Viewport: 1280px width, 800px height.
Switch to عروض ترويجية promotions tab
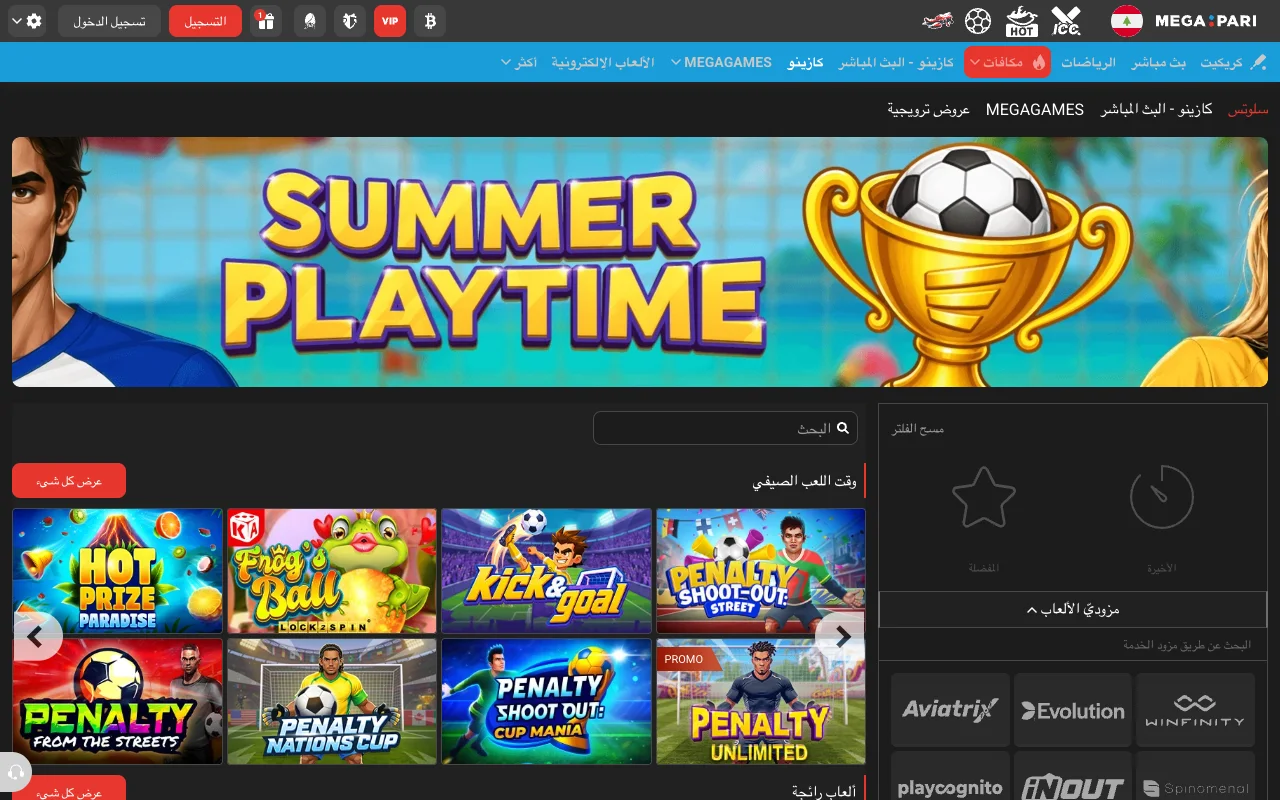click(929, 109)
